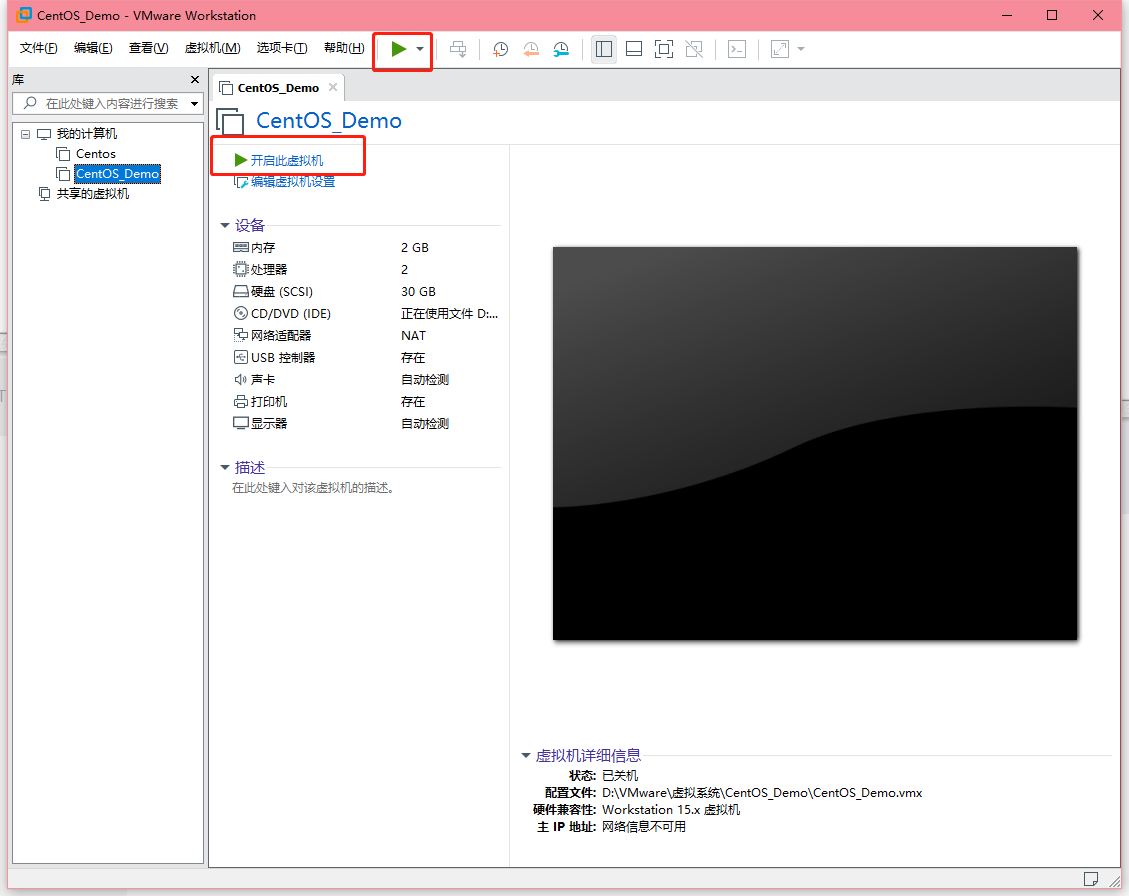Click the stretch guest display icon
The width and height of the screenshot is (1129, 896).
[x=780, y=49]
